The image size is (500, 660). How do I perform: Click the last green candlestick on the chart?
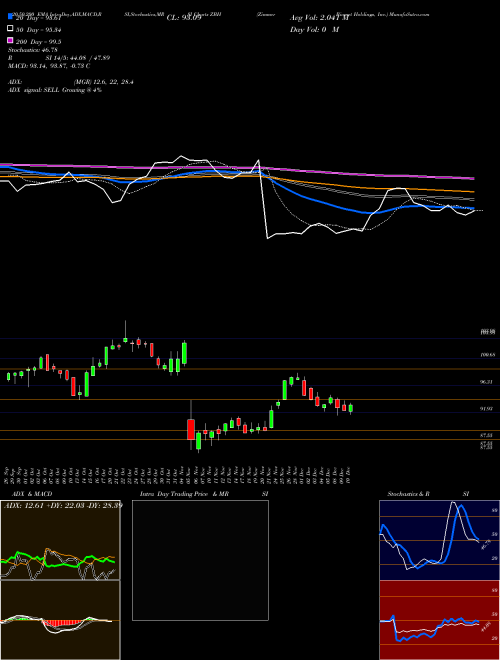pos(351,408)
